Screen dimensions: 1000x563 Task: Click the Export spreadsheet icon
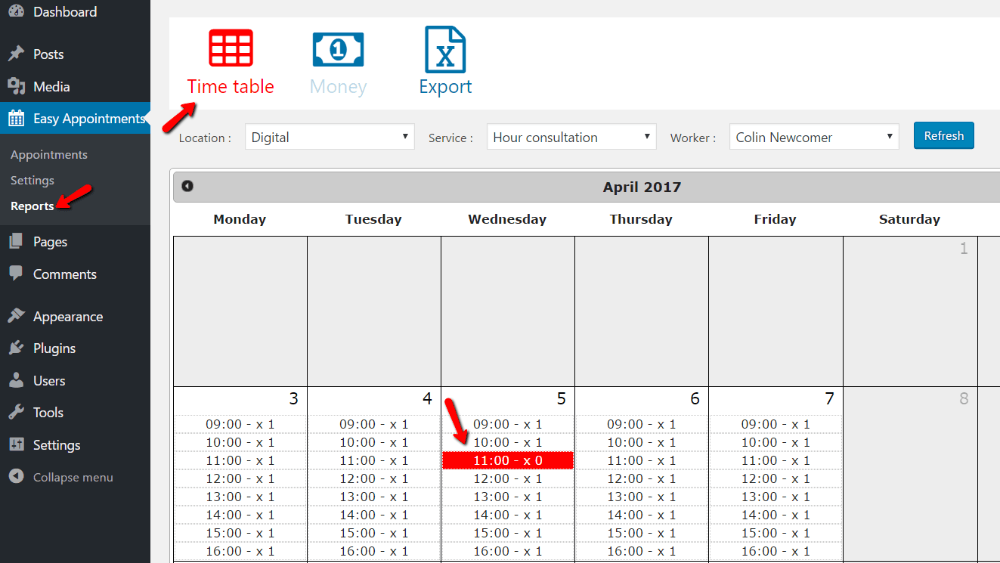tap(445, 49)
